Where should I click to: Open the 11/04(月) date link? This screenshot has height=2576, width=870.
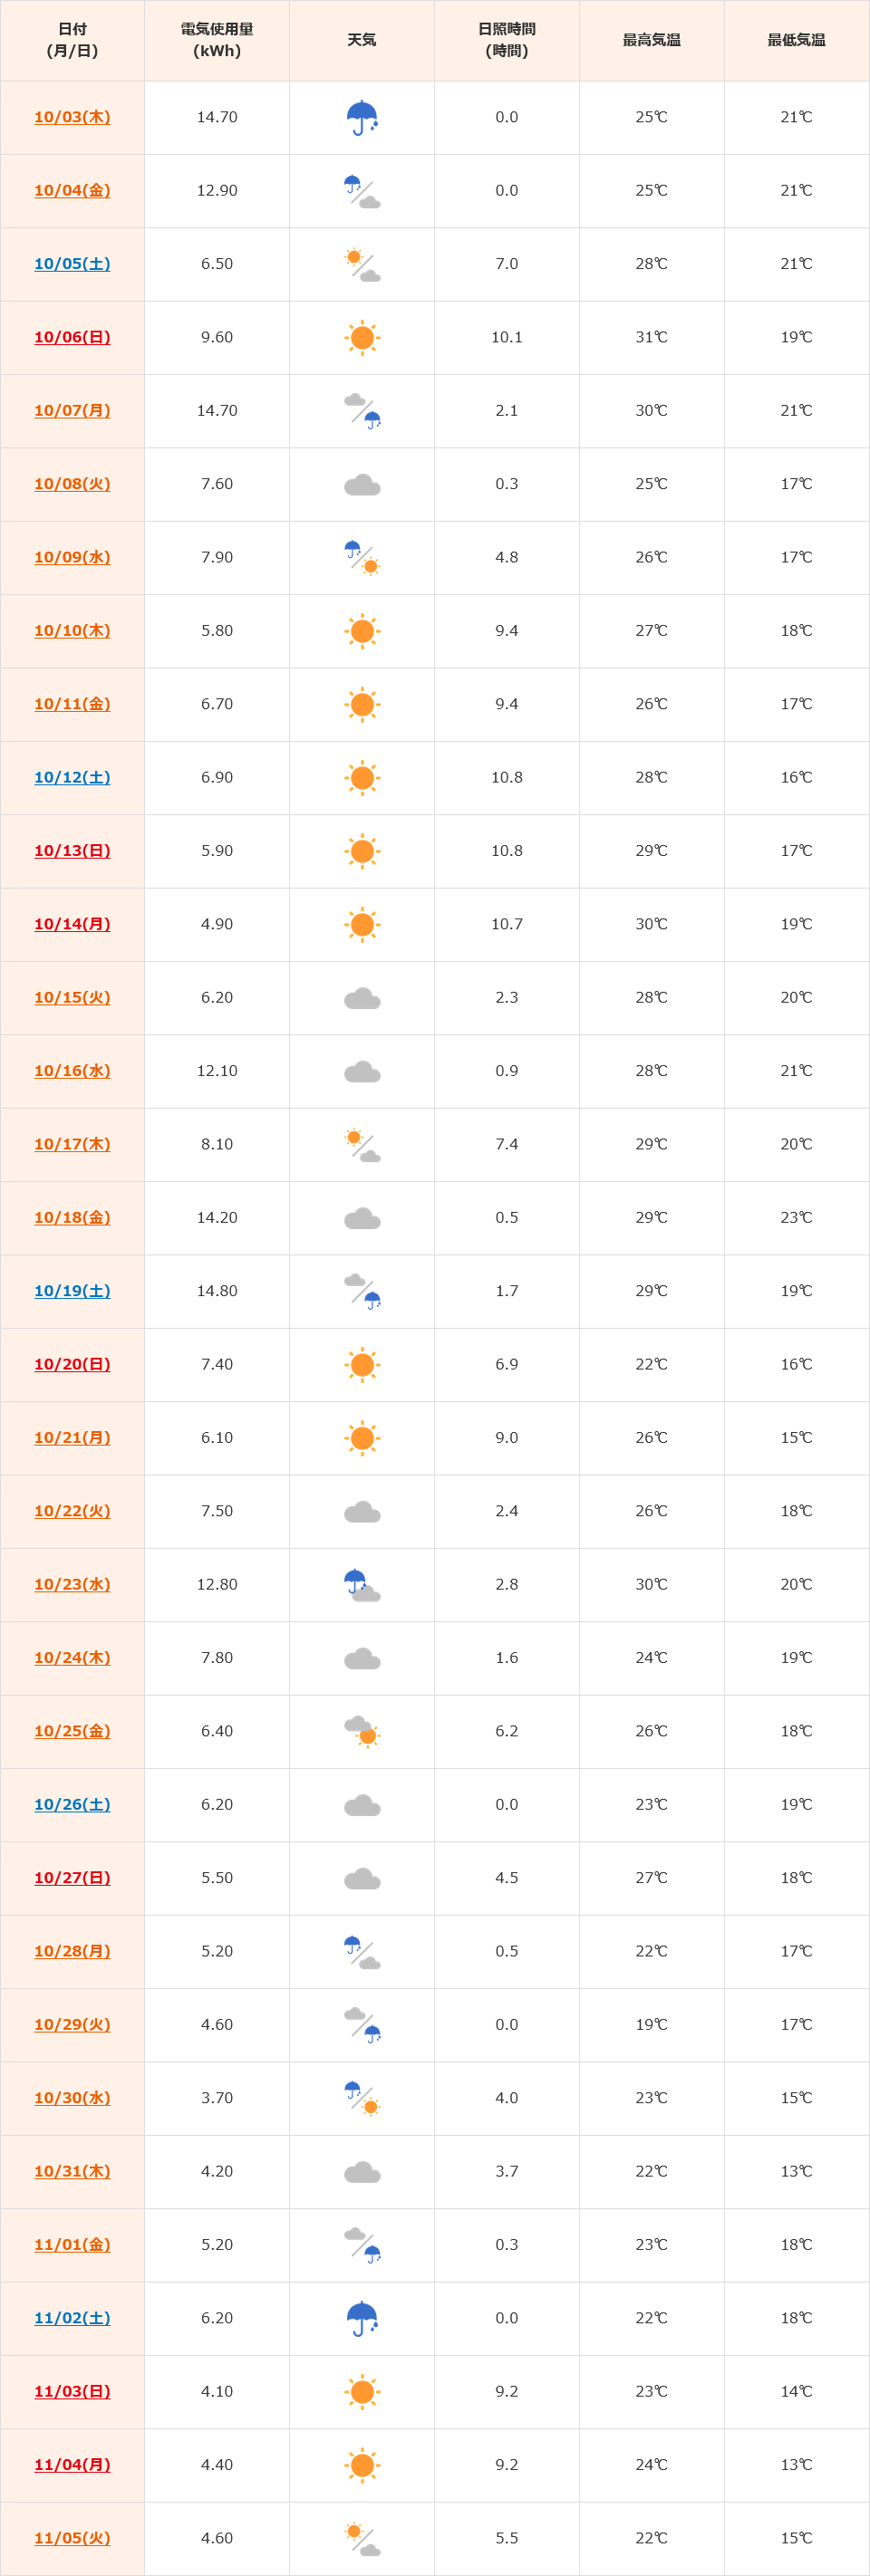(x=72, y=2465)
